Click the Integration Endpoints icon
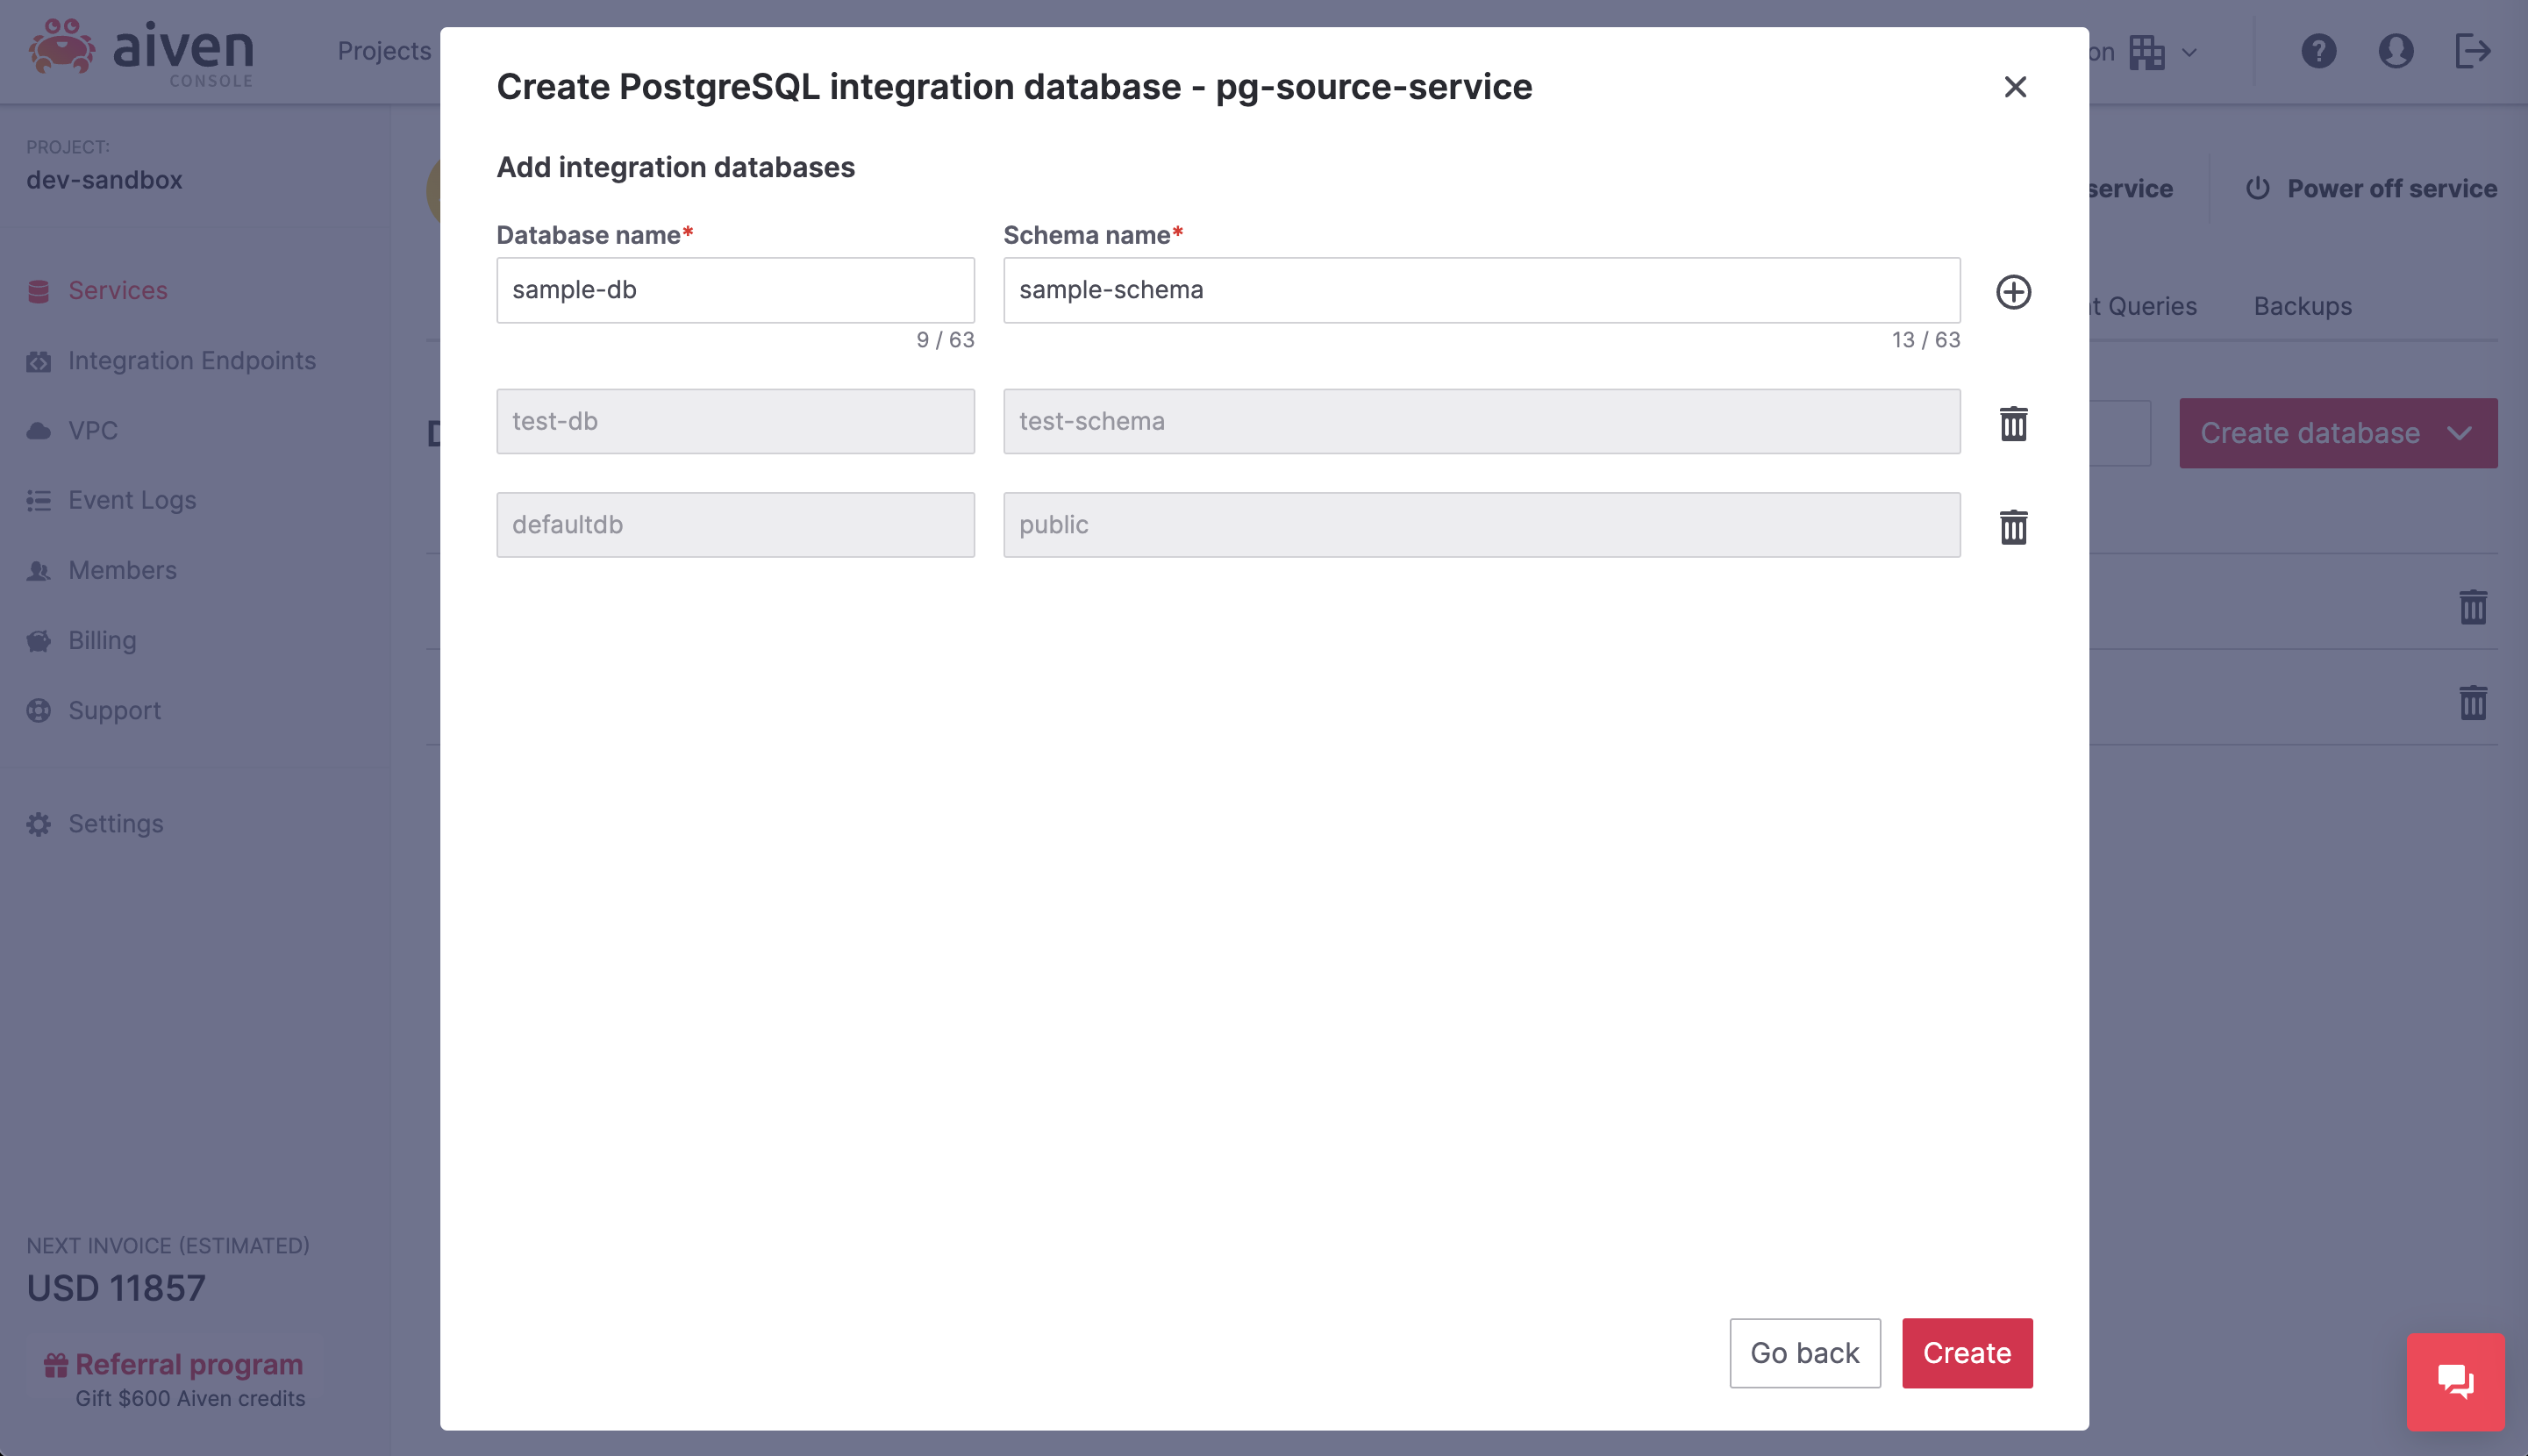This screenshot has height=1456, width=2528. [39, 361]
